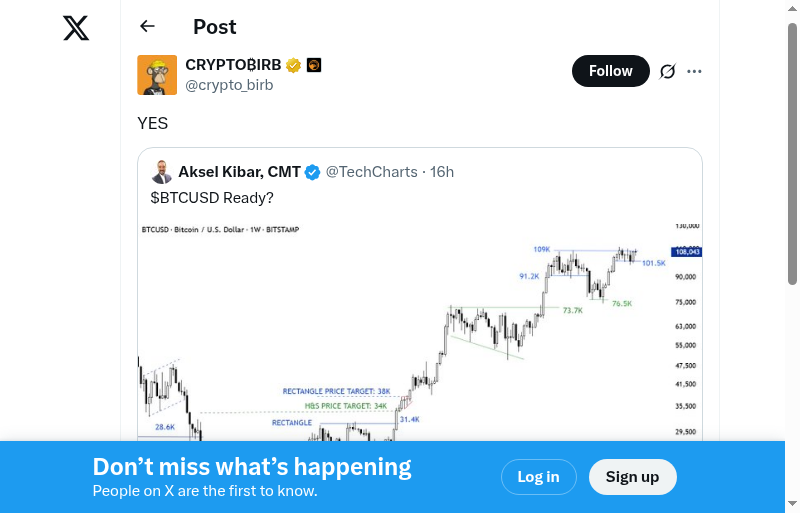Screen dimensions: 800x513
Task: Click the X logo
Action: click(76, 28)
